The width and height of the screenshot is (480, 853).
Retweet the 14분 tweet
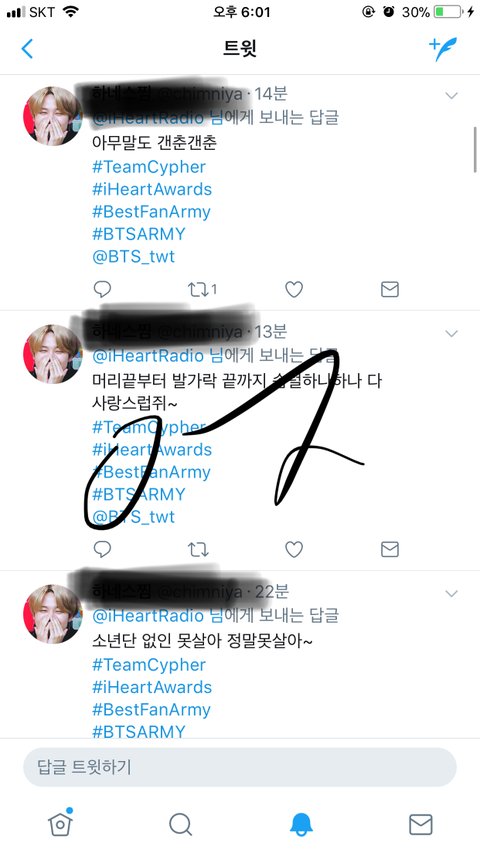[x=202, y=289]
